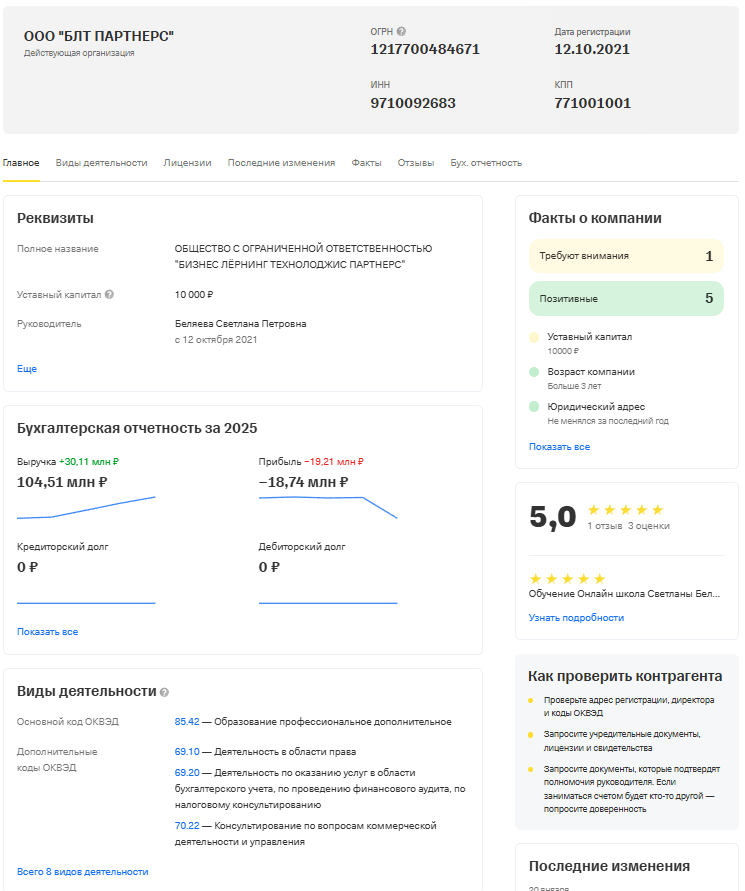Click the Выручка change +30,11 млн ₽
The height and width of the screenshot is (891, 745).
[x=89, y=462]
